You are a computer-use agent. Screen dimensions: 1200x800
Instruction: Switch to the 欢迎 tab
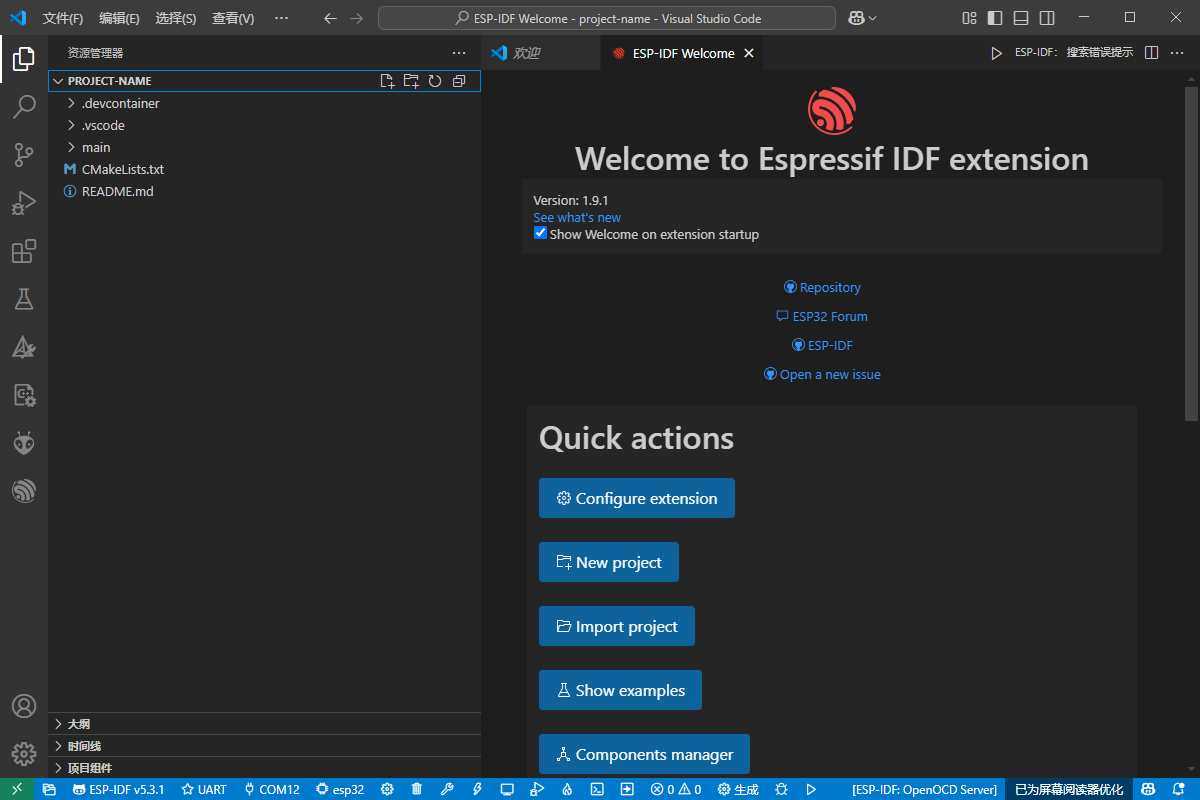[541, 53]
